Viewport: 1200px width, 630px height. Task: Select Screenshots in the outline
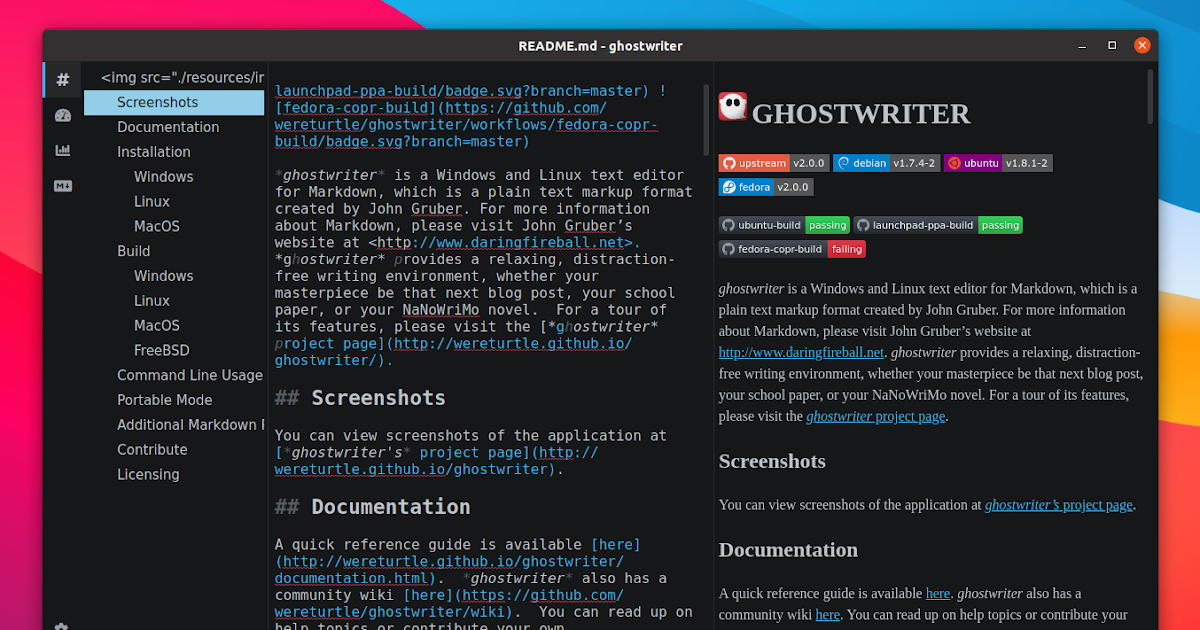pos(174,102)
